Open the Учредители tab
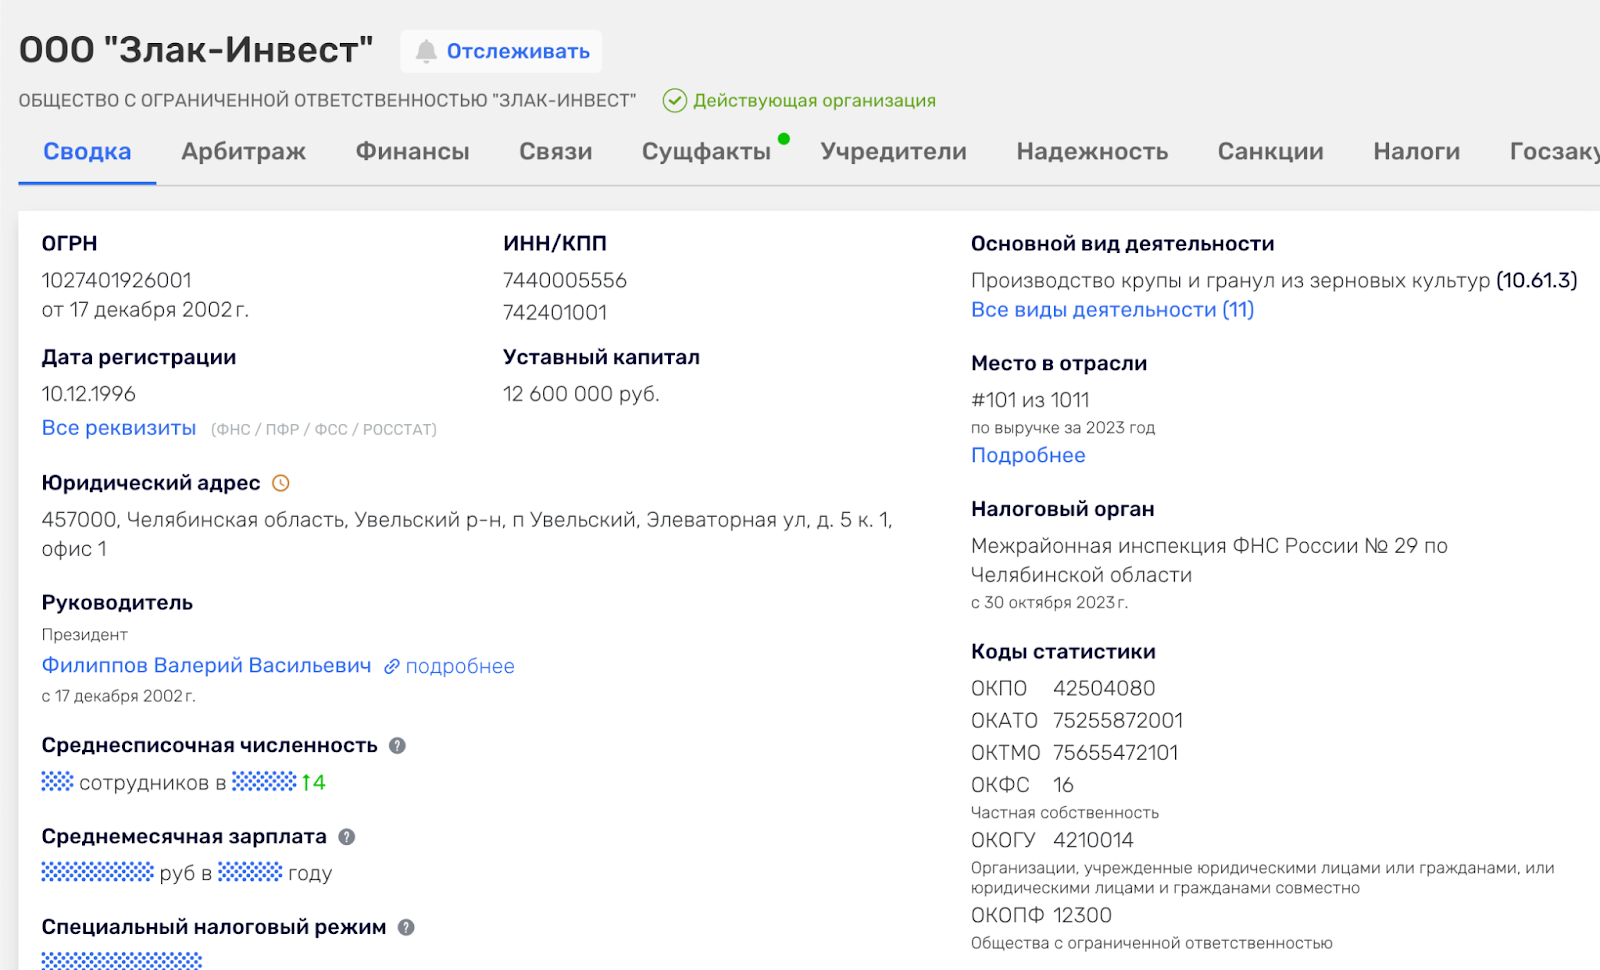The image size is (1600, 970). (893, 151)
